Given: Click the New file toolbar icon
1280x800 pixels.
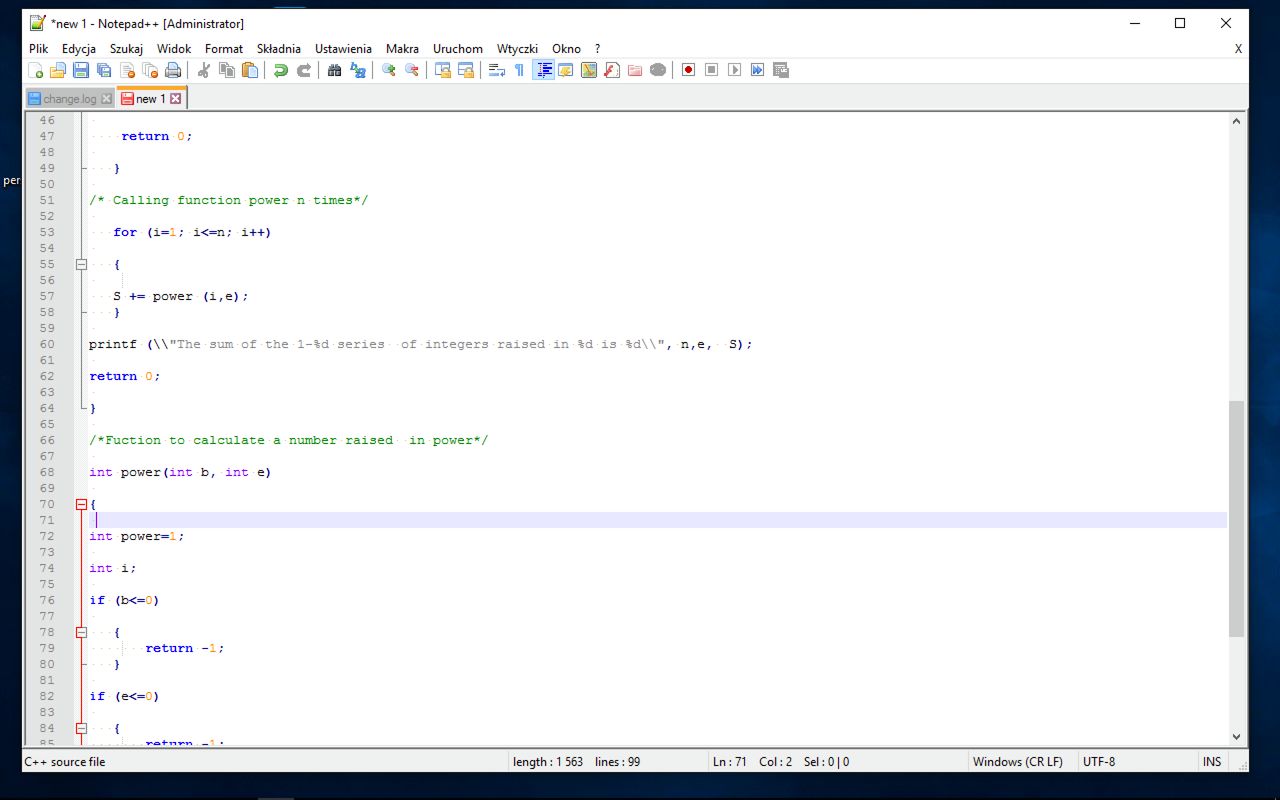Looking at the screenshot, I should point(36,70).
